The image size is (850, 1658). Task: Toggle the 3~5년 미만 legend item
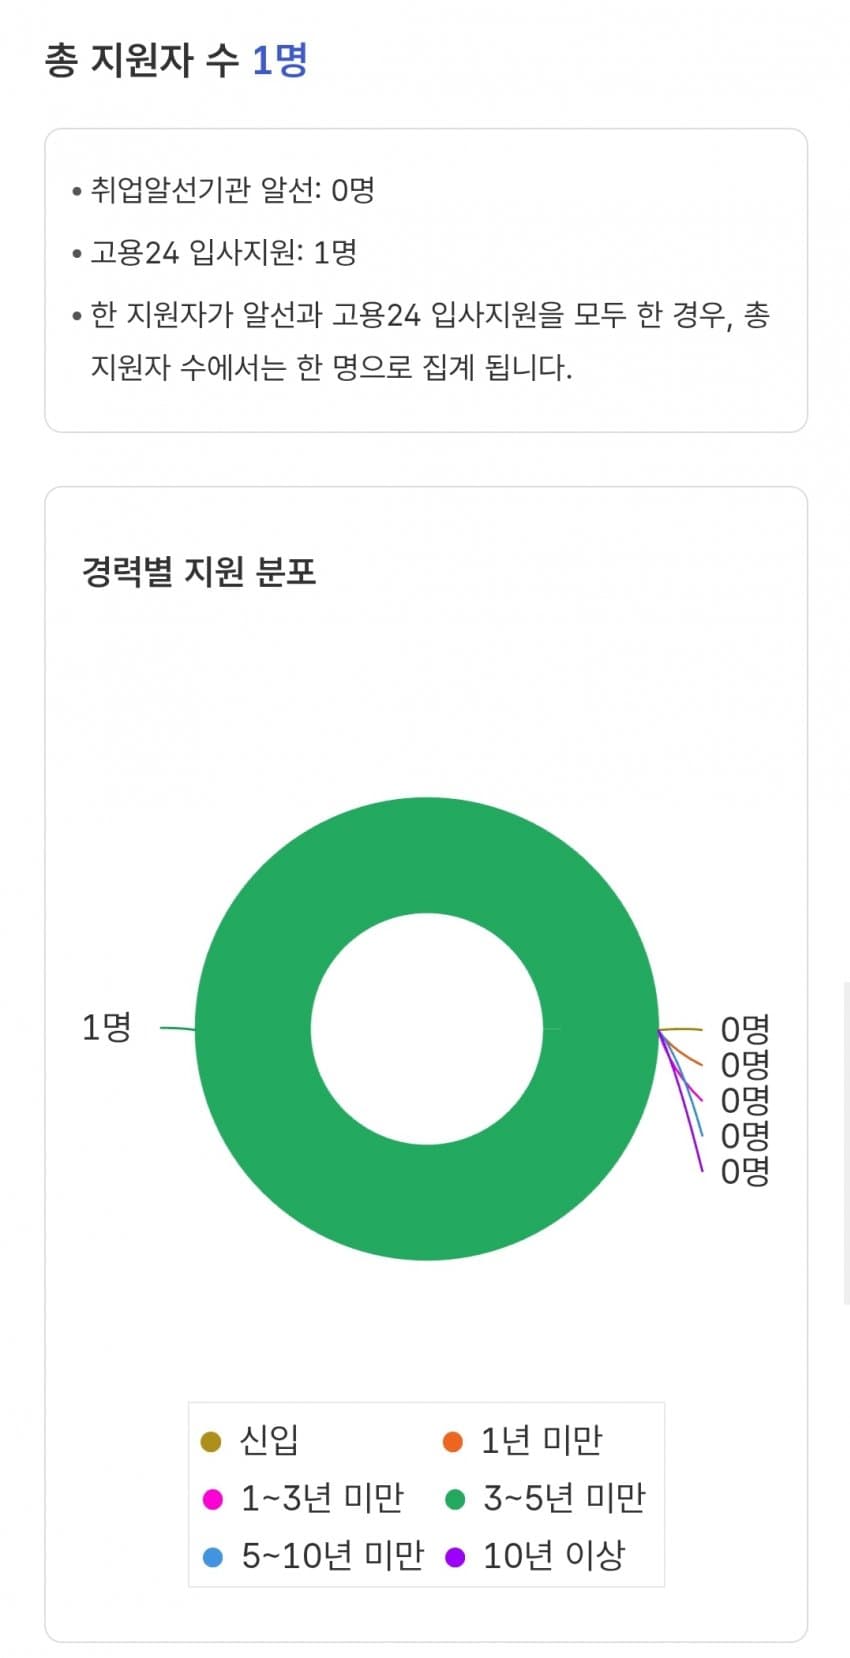(x=545, y=1498)
